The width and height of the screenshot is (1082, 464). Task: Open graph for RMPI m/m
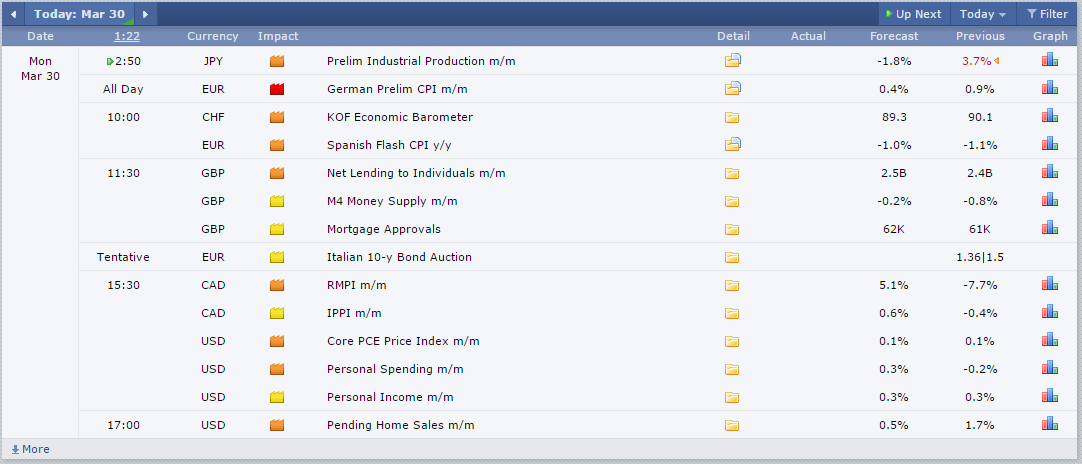coord(1050,284)
